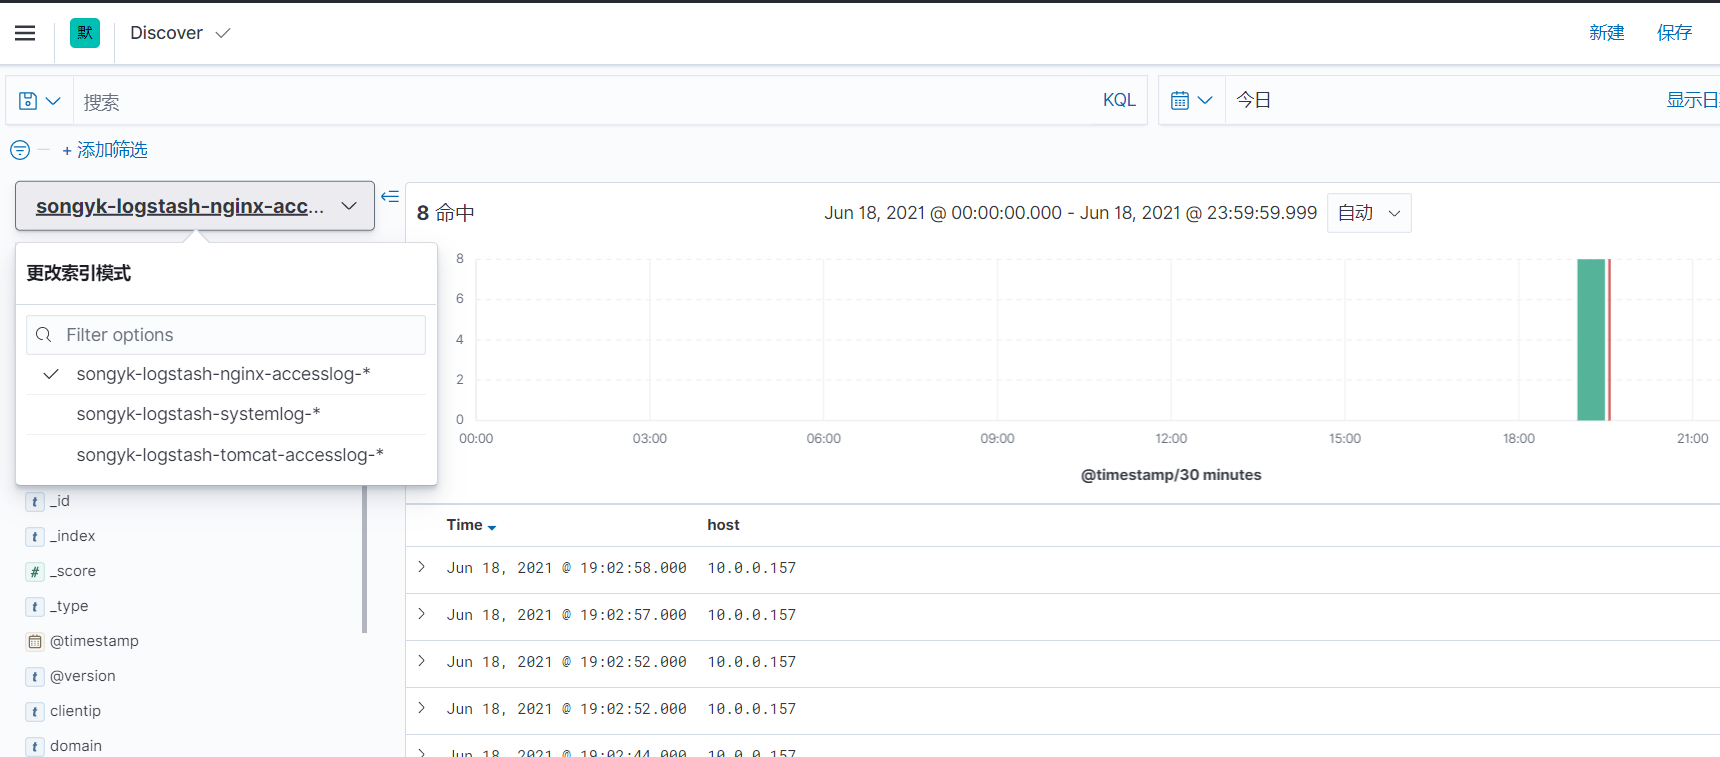Click the Filter options input field
Viewport: 1720px width, 757px height.
[226, 335]
